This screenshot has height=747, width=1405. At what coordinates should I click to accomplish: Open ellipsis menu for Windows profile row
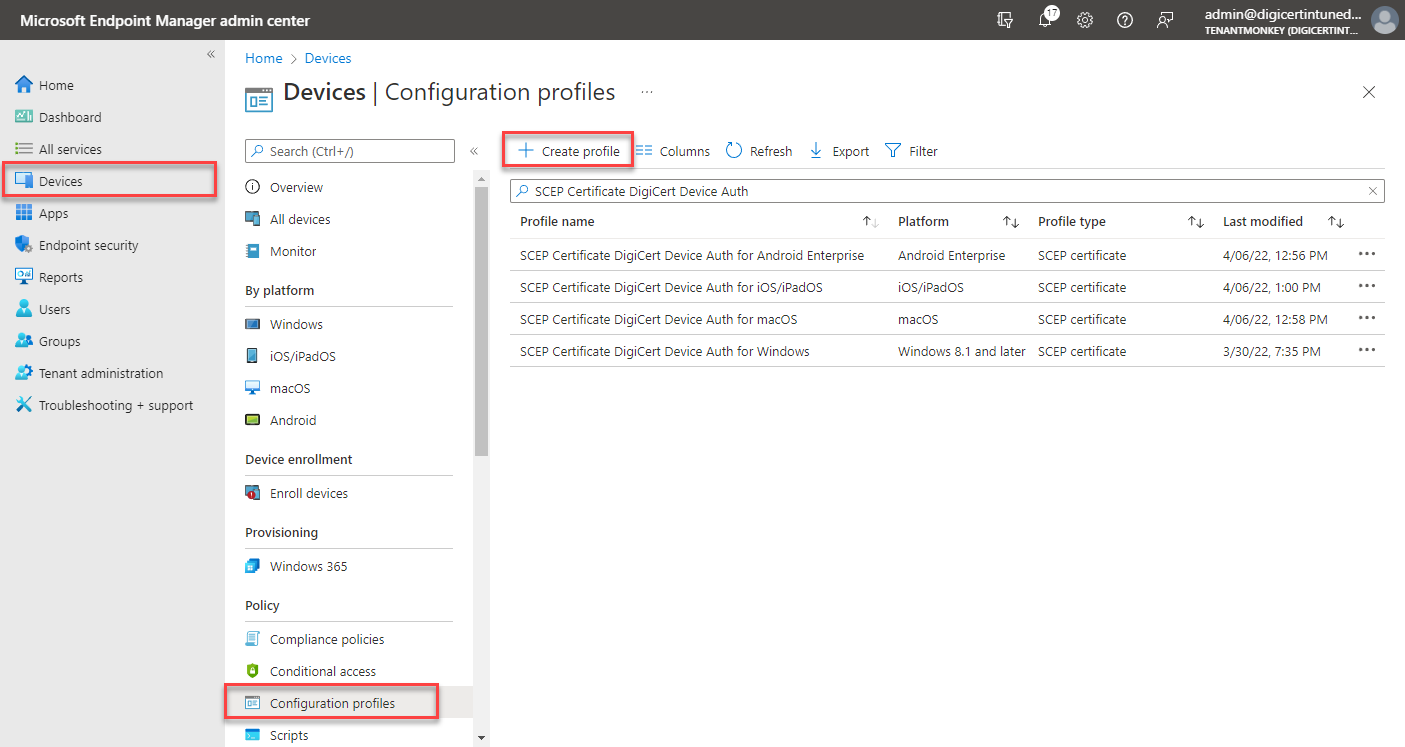tap(1367, 350)
